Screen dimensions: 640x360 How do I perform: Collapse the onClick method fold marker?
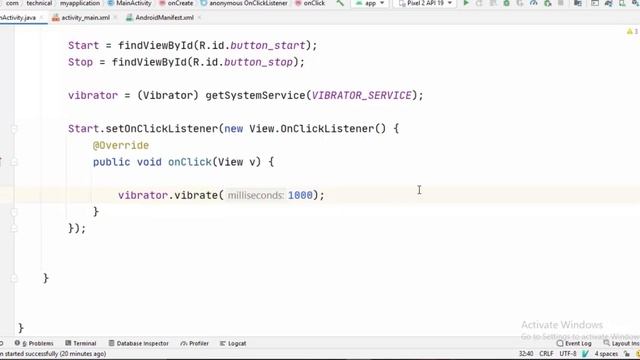tap(14, 162)
